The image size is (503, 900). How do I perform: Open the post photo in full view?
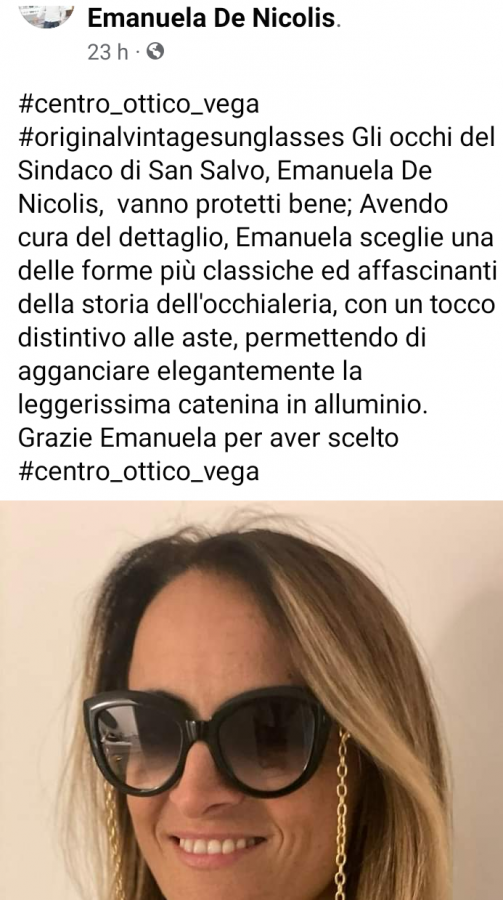(252, 700)
